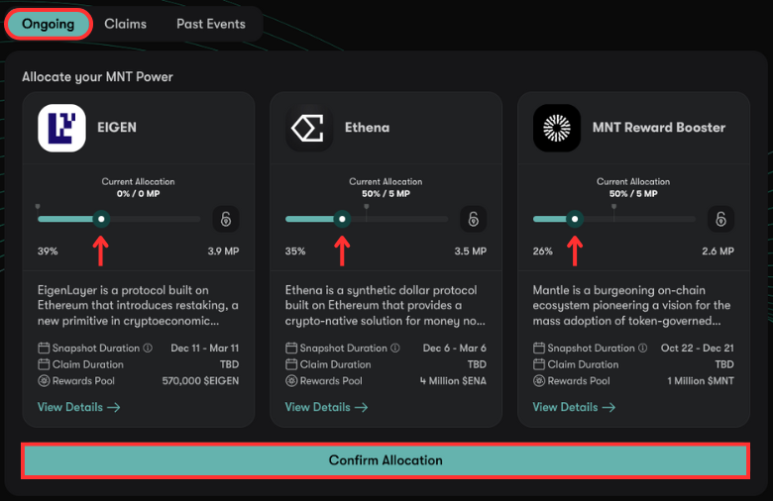Click the EIGEN allocation slider handle

click(101, 219)
